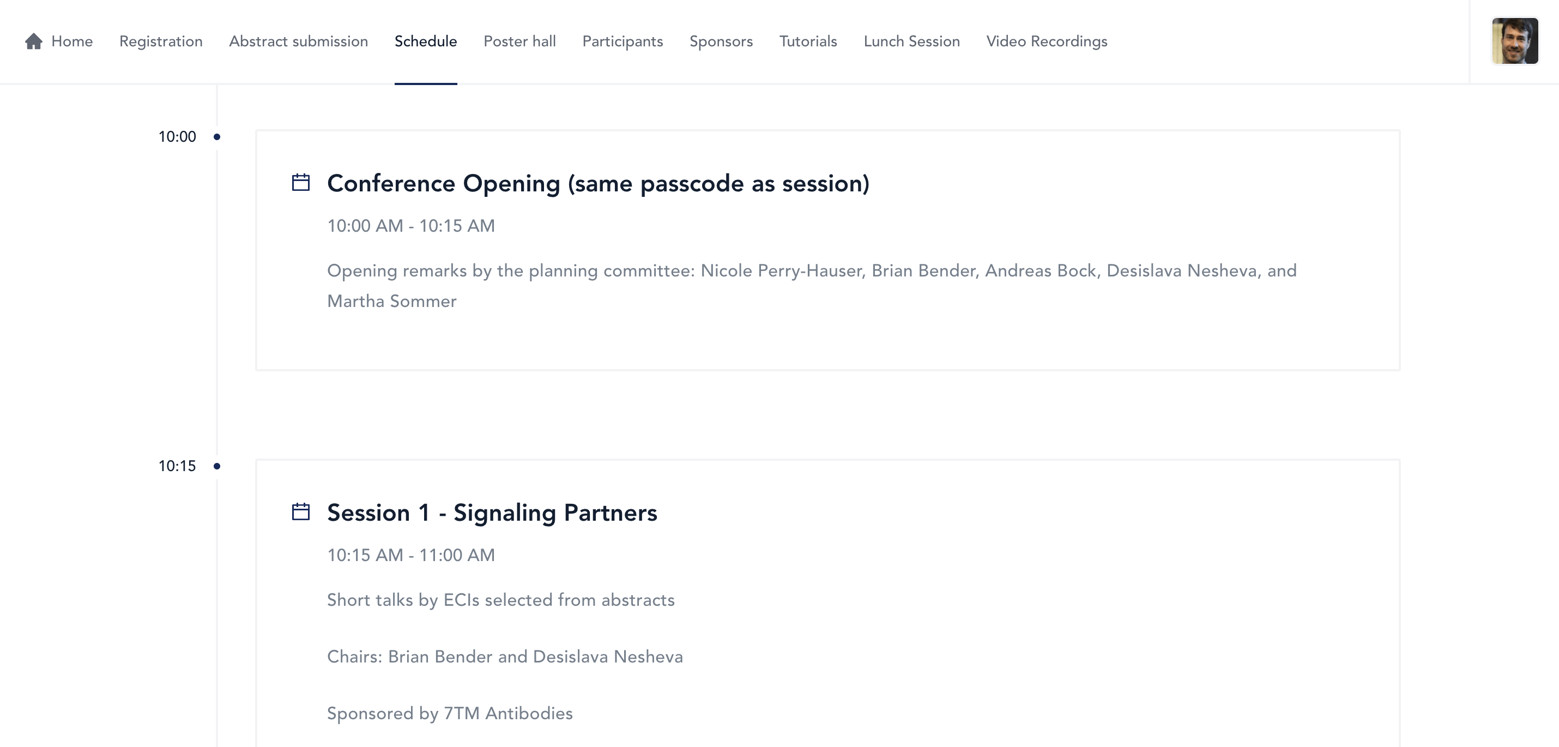Viewport: 1559px width, 747px height.
Task: Open the Sponsors tab
Action: [x=721, y=41]
